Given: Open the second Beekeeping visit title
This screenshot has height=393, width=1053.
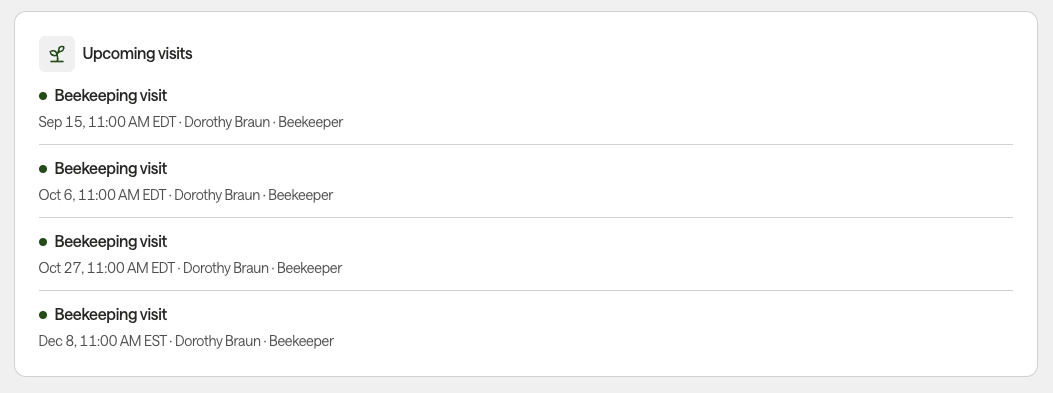Looking at the screenshot, I should tap(111, 169).
